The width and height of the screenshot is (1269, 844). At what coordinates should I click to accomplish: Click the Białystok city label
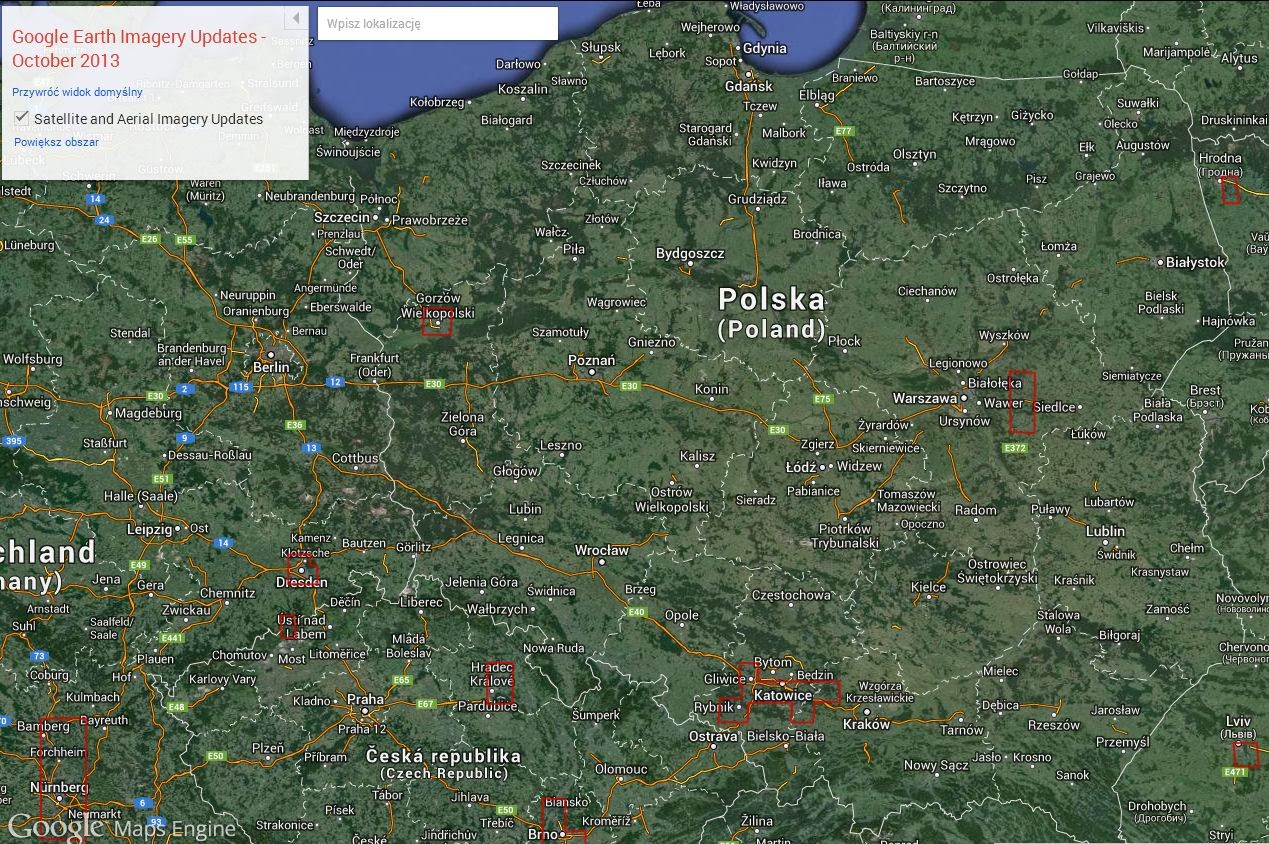click(x=1196, y=262)
